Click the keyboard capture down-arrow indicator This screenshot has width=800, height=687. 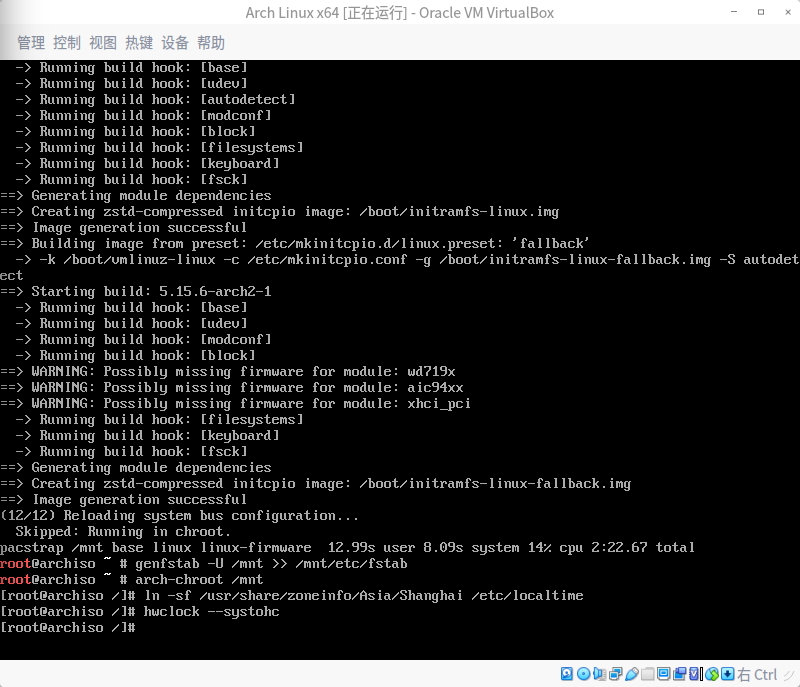click(728, 674)
